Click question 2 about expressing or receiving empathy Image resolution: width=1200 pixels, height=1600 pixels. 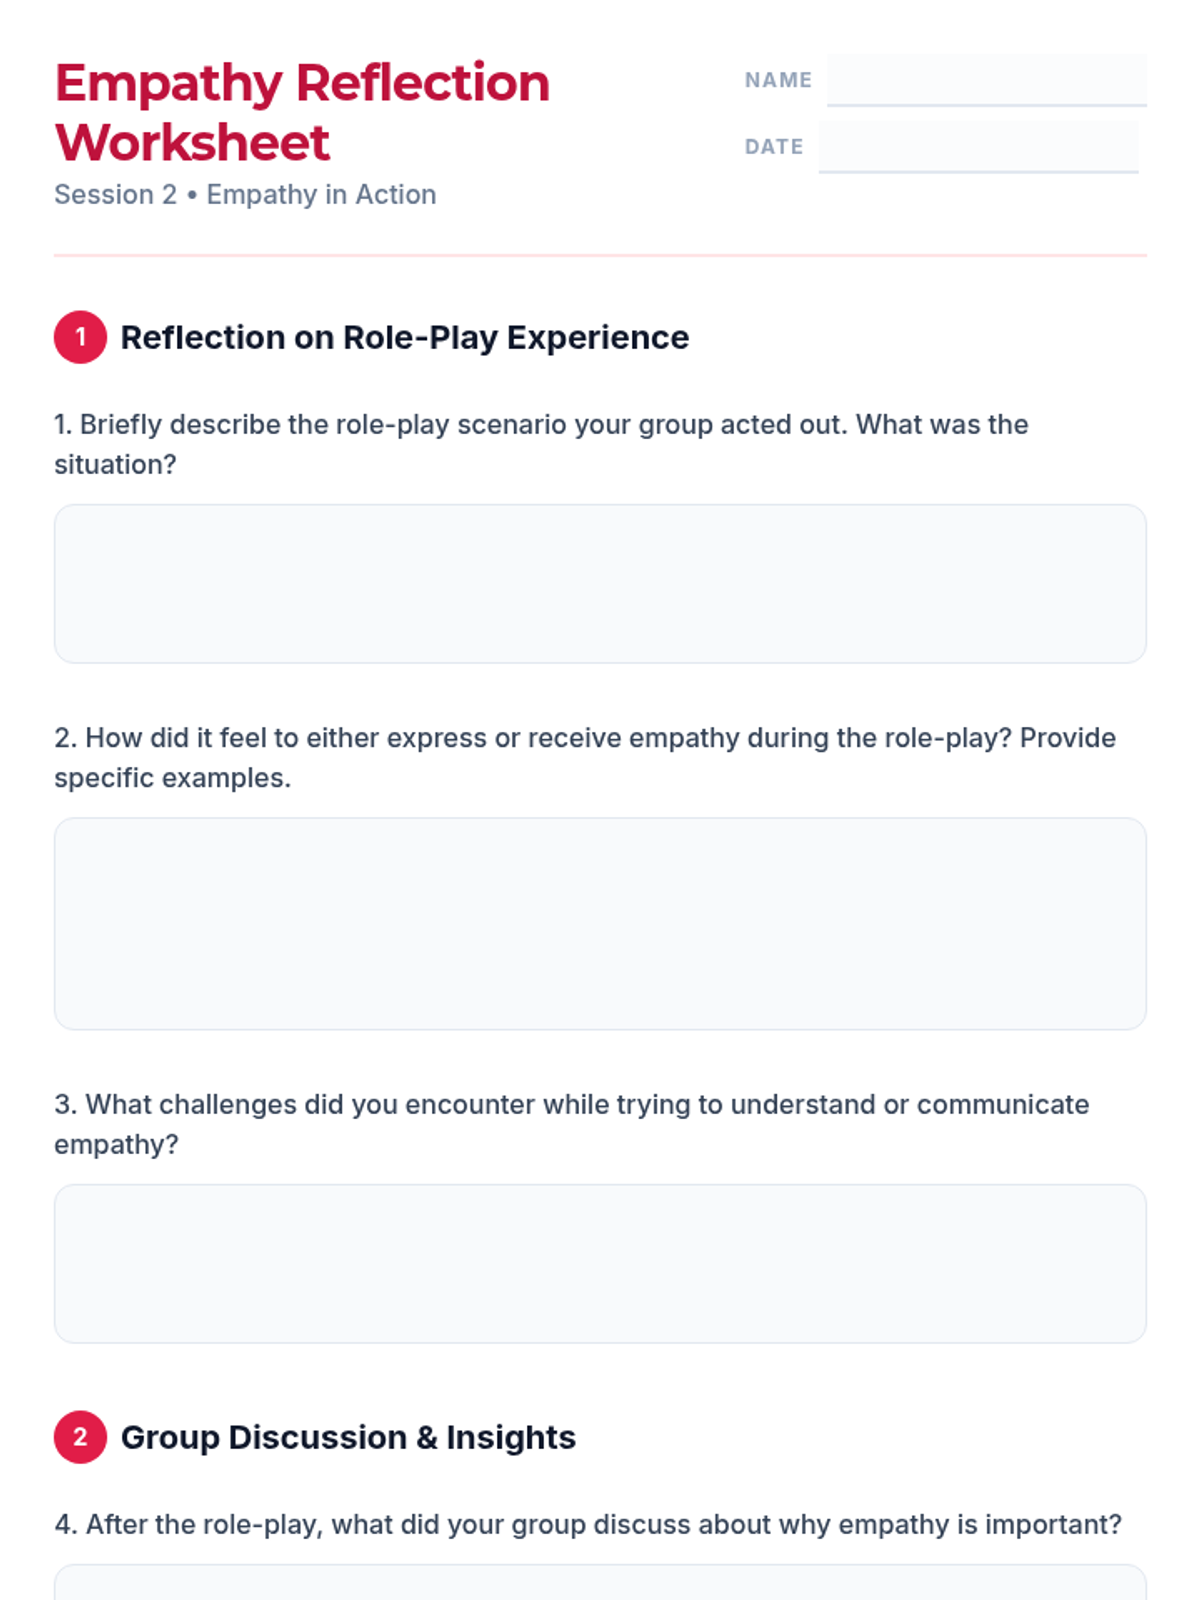(585, 758)
